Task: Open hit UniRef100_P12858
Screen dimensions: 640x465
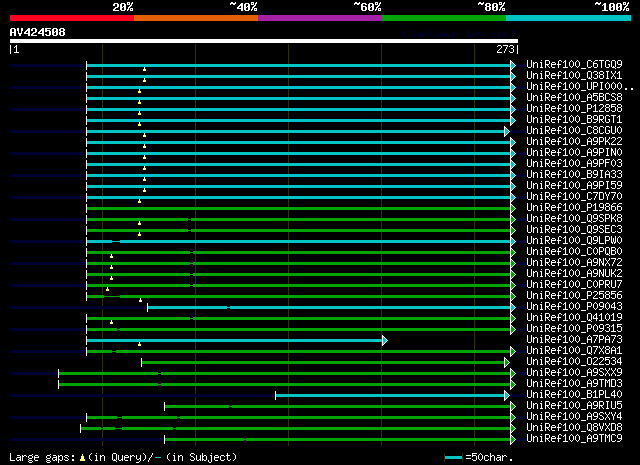Action: pyautogui.click(x=574, y=109)
